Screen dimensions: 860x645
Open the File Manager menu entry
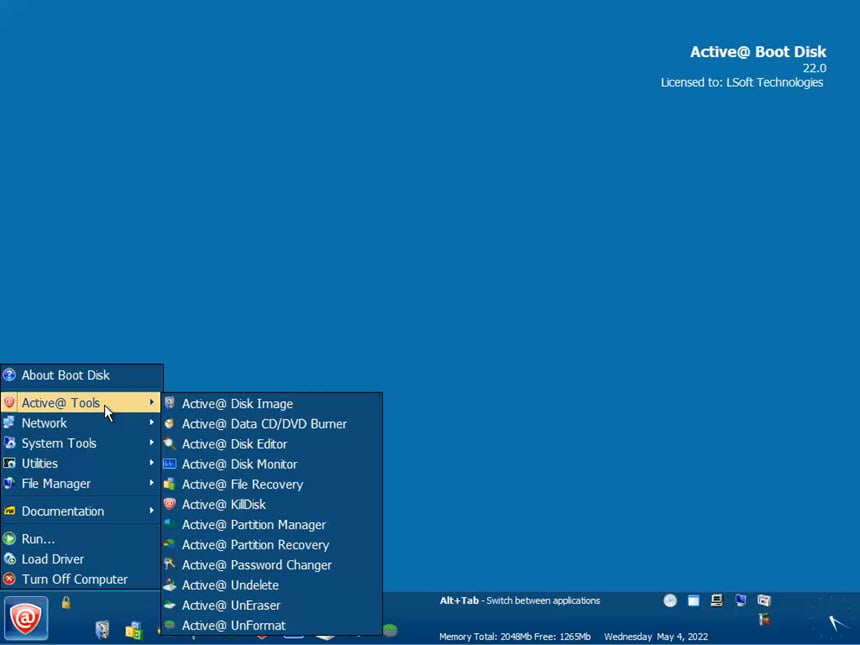81,484
